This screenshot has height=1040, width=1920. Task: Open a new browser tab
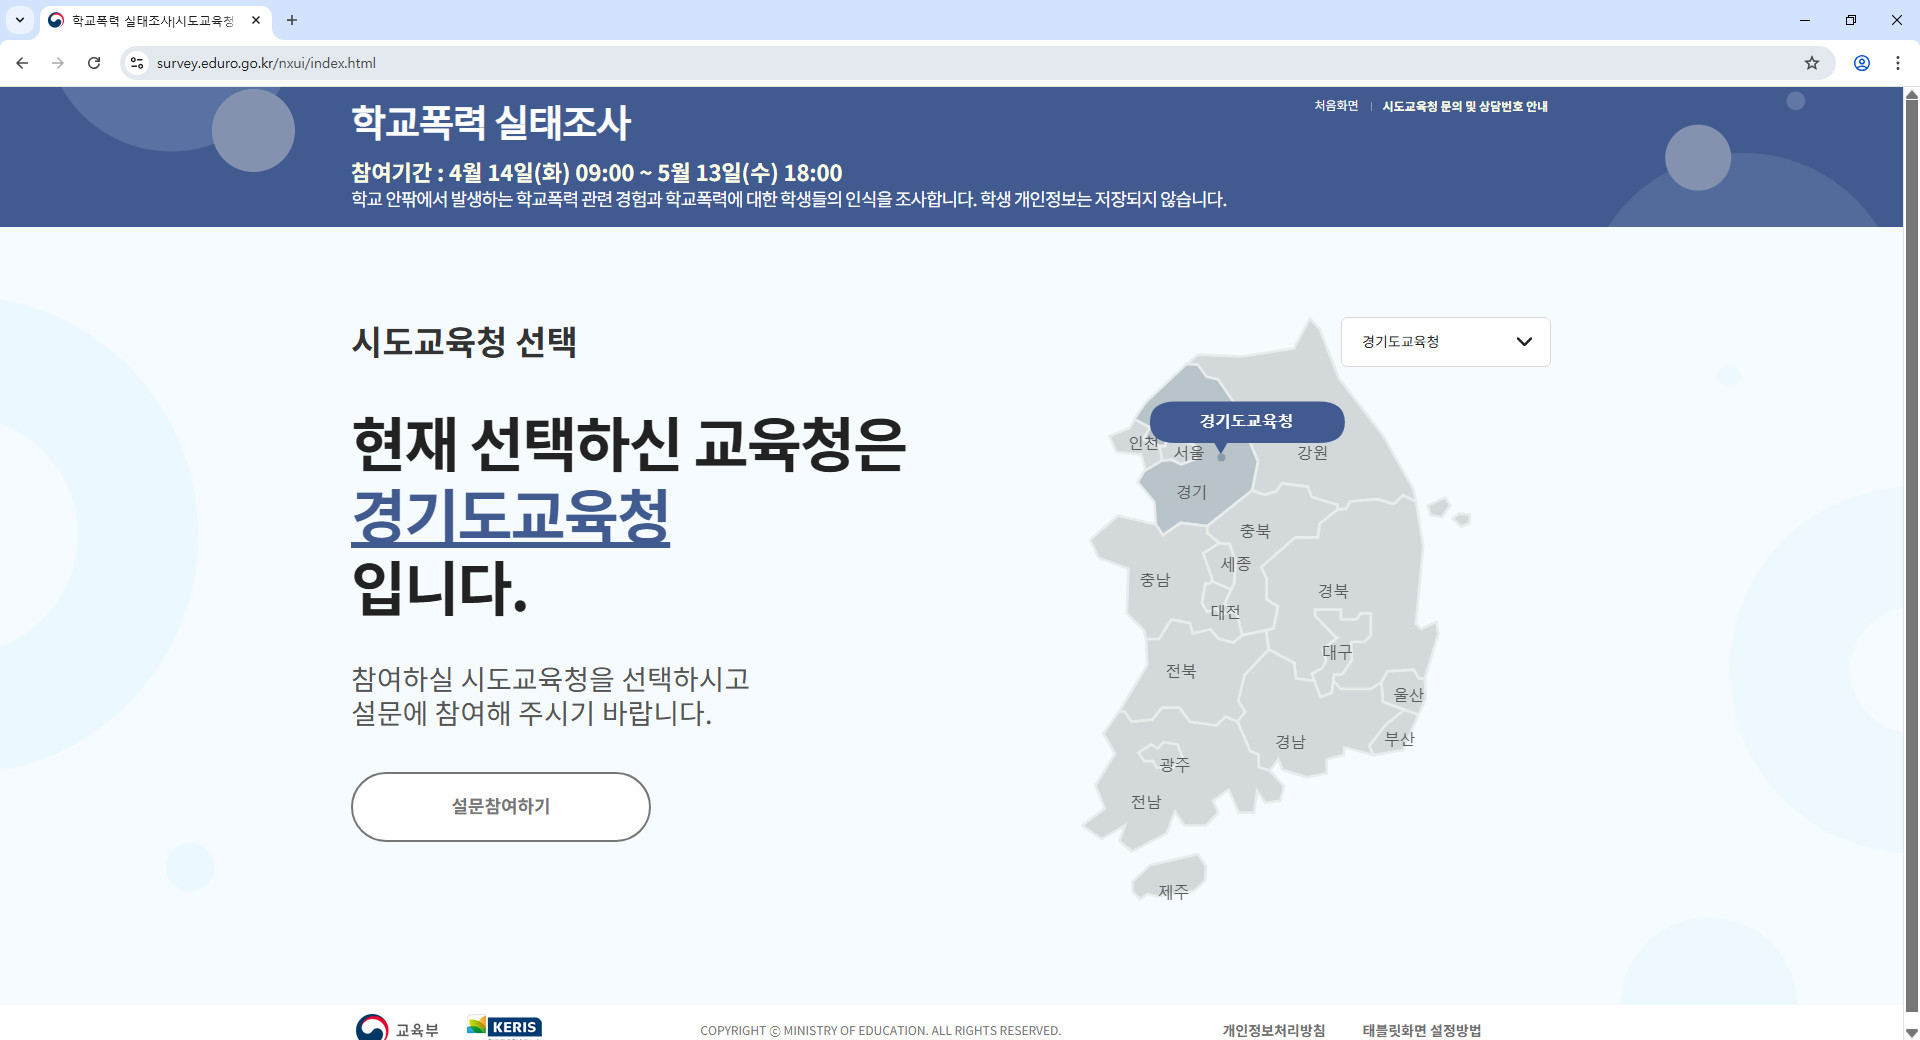point(292,20)
